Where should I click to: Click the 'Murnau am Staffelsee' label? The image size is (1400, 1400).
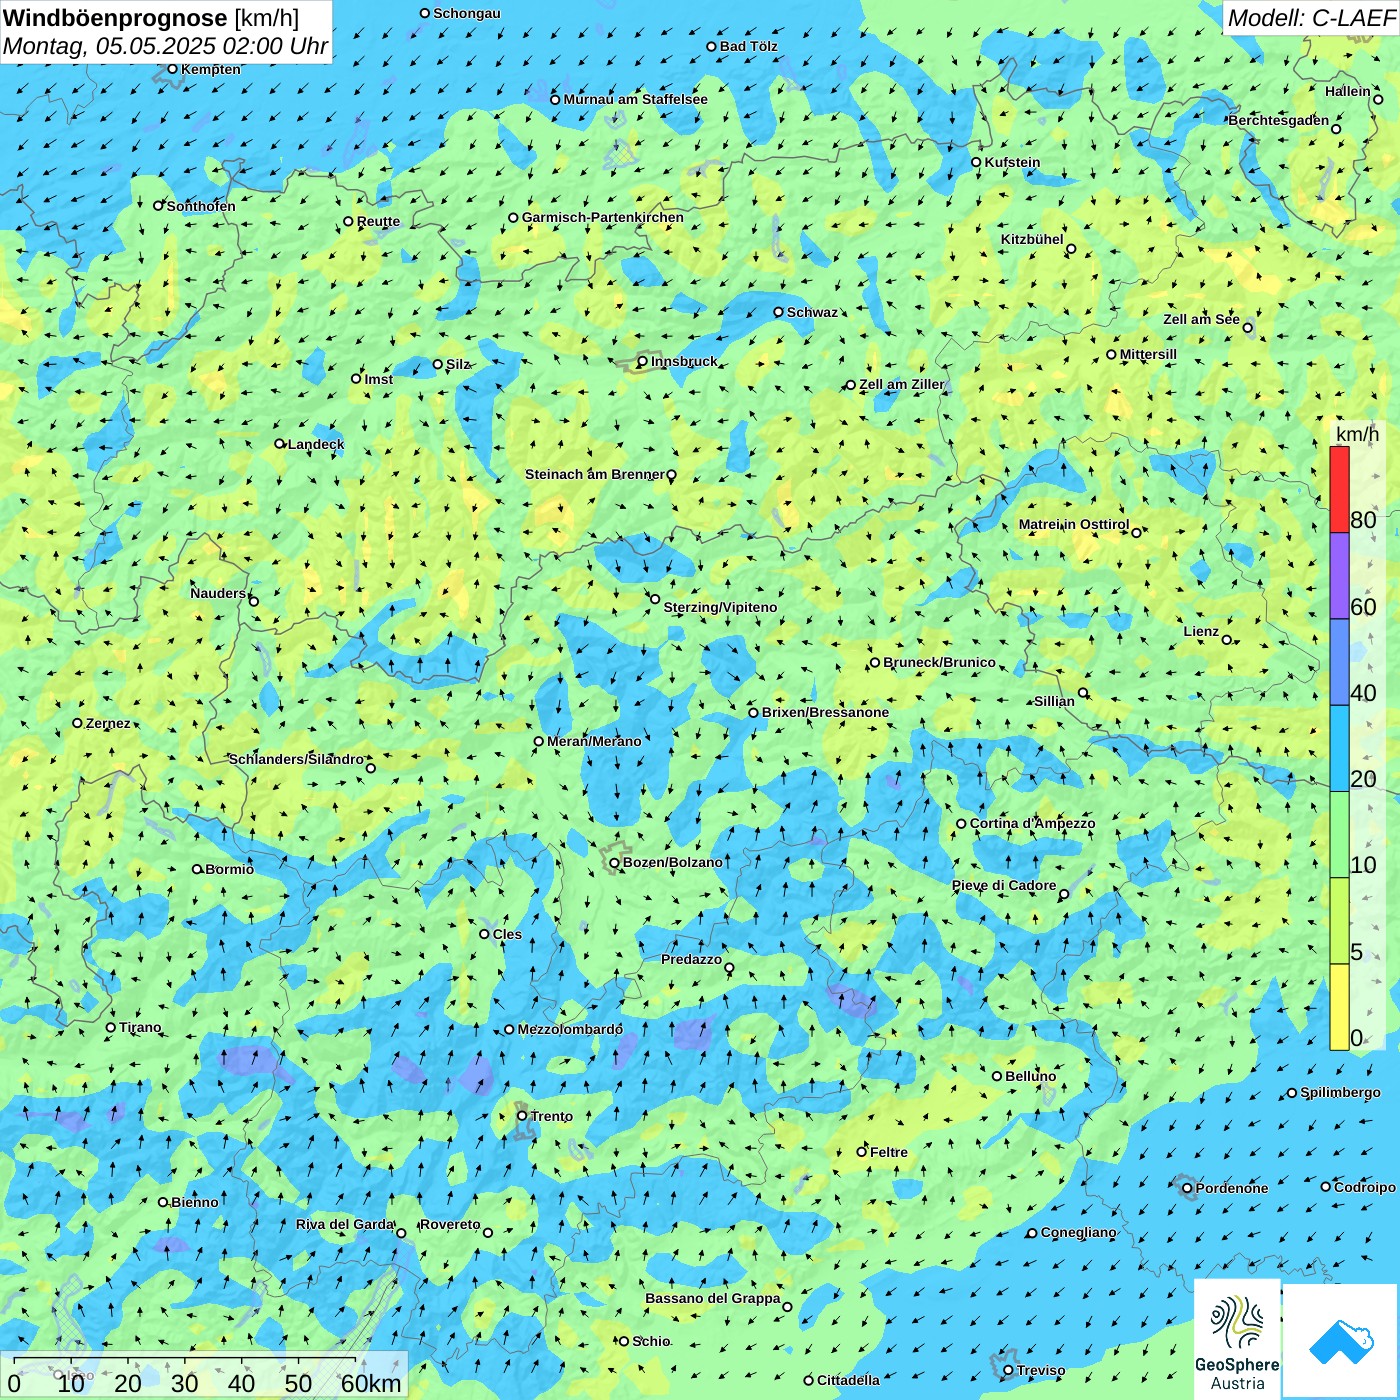pyautogui.click(x=635, y=99)
